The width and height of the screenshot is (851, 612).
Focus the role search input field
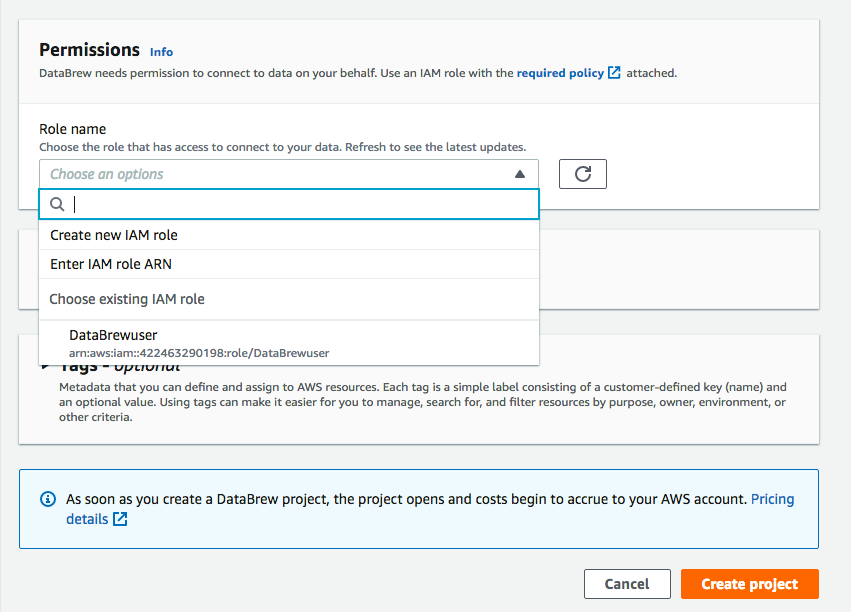point(289,204)
